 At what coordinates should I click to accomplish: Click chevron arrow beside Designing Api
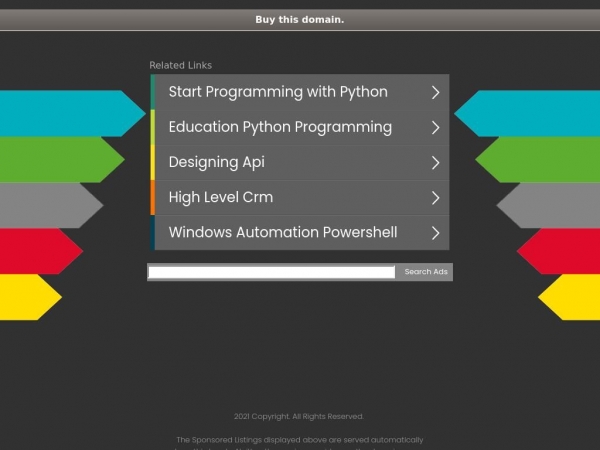(x=435, y=163)
